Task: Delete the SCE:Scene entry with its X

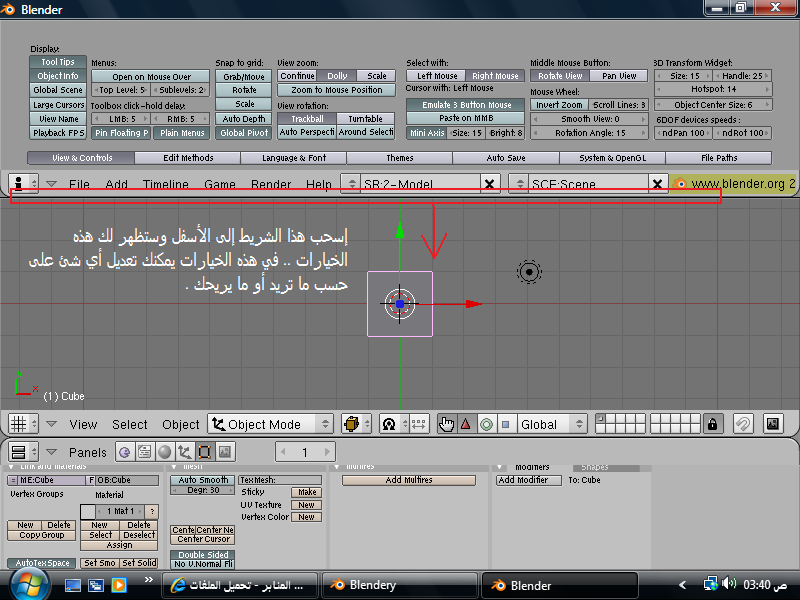Action: 658,184
